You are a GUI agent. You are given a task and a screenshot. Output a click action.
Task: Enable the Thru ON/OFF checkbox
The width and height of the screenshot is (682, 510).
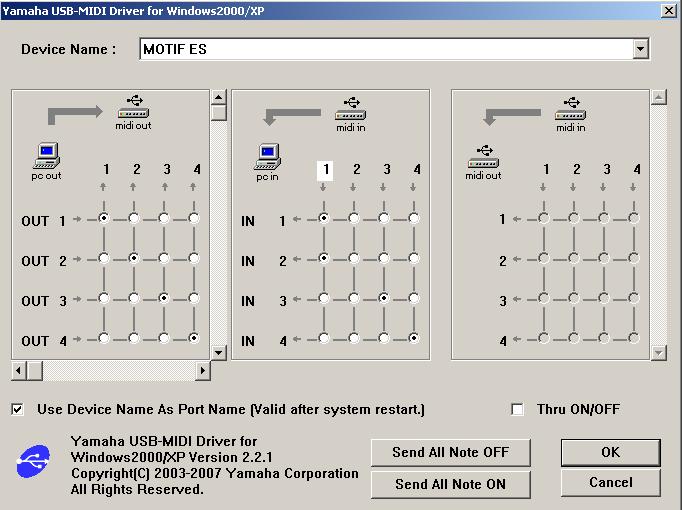click(517, 409)
